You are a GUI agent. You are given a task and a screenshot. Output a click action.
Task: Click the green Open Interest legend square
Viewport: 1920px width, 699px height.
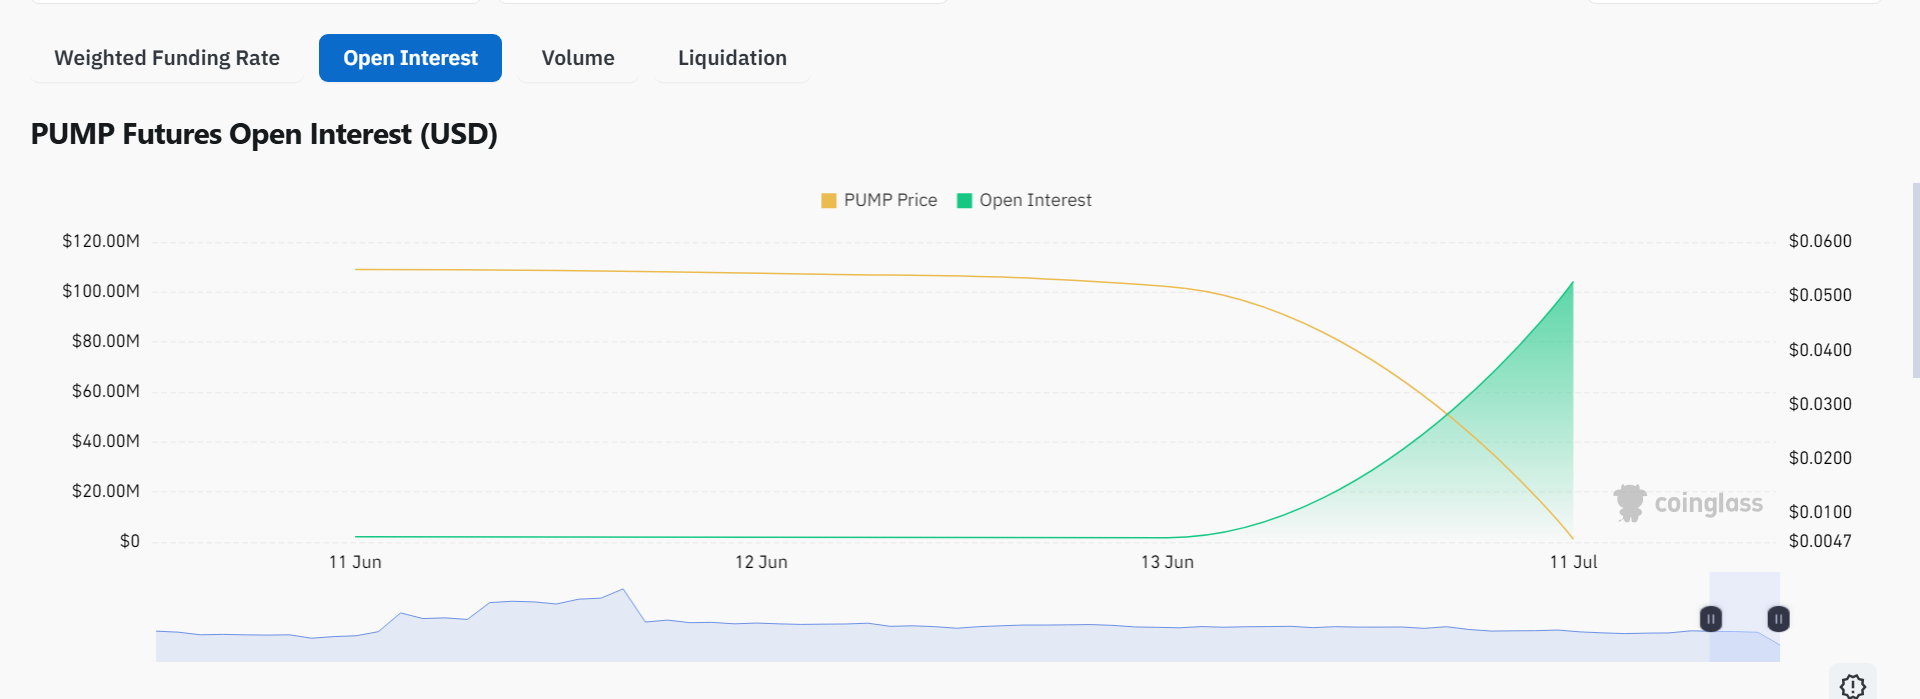(964, 201)
